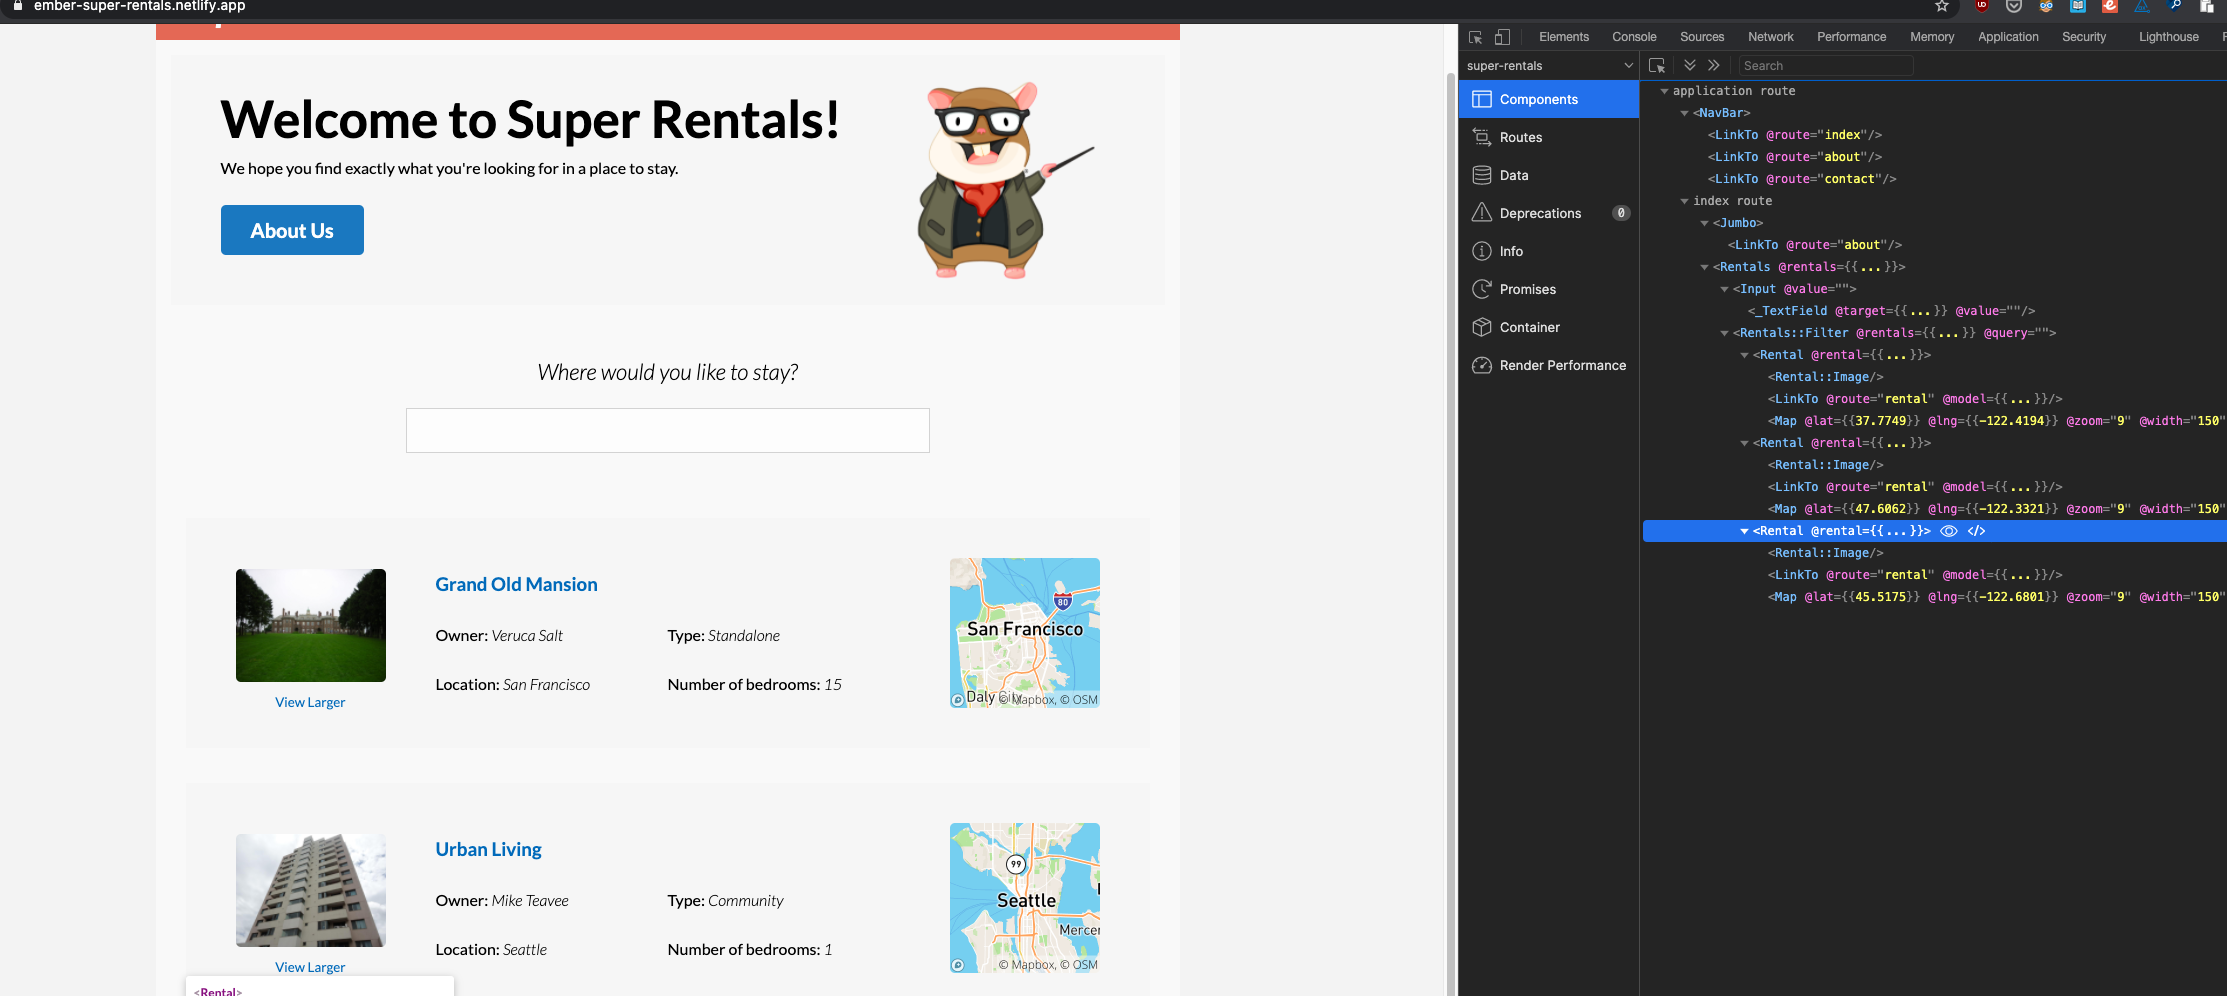Select the LinkTo @route="index" tree row

coord(1935,135)
